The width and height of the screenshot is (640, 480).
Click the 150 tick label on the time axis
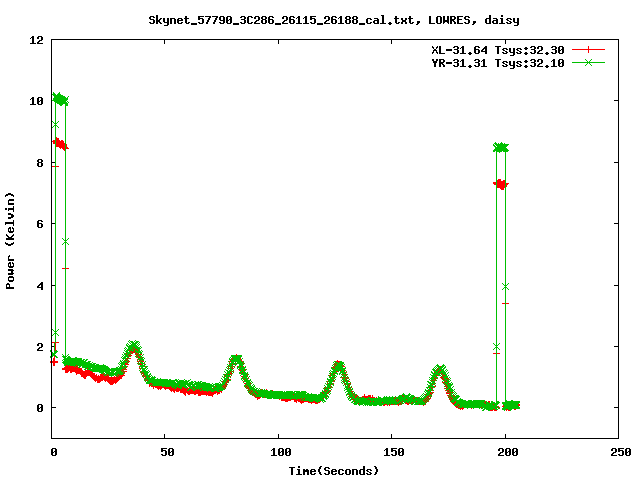392,453
